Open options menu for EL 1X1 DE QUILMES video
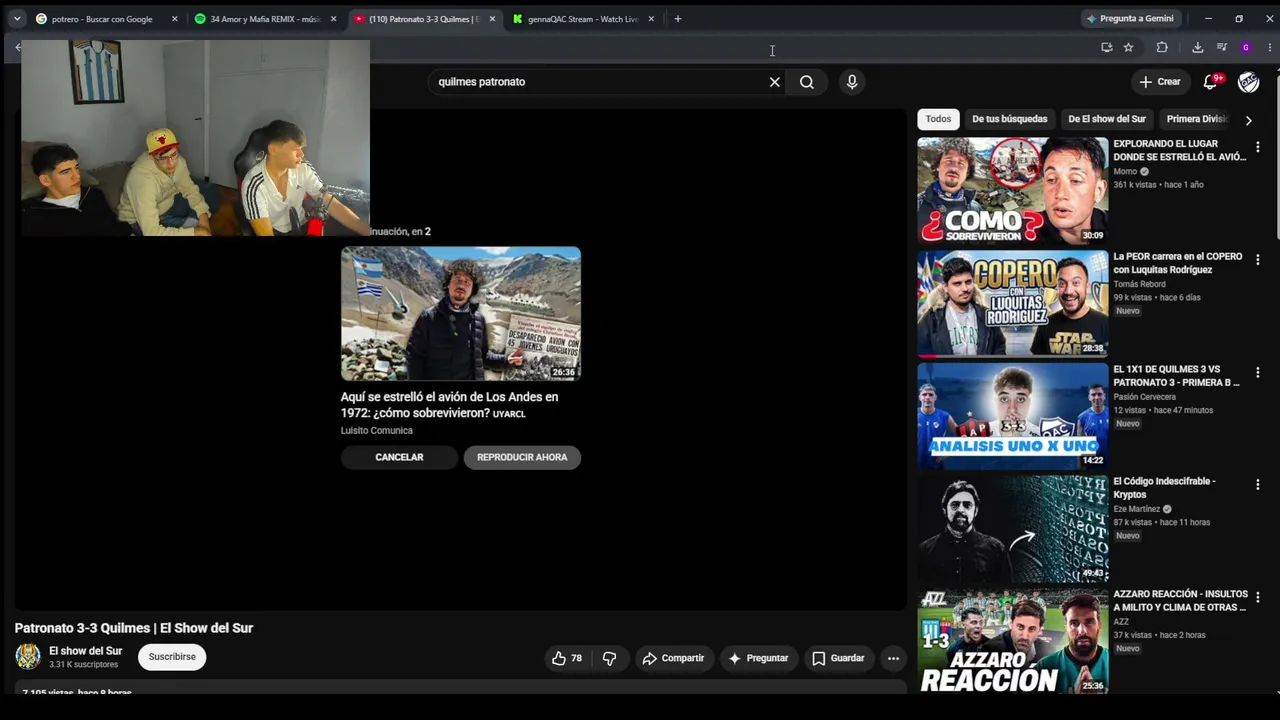Image resolution: width=1280 pixels, height=720 pixels. point(1258,372)
